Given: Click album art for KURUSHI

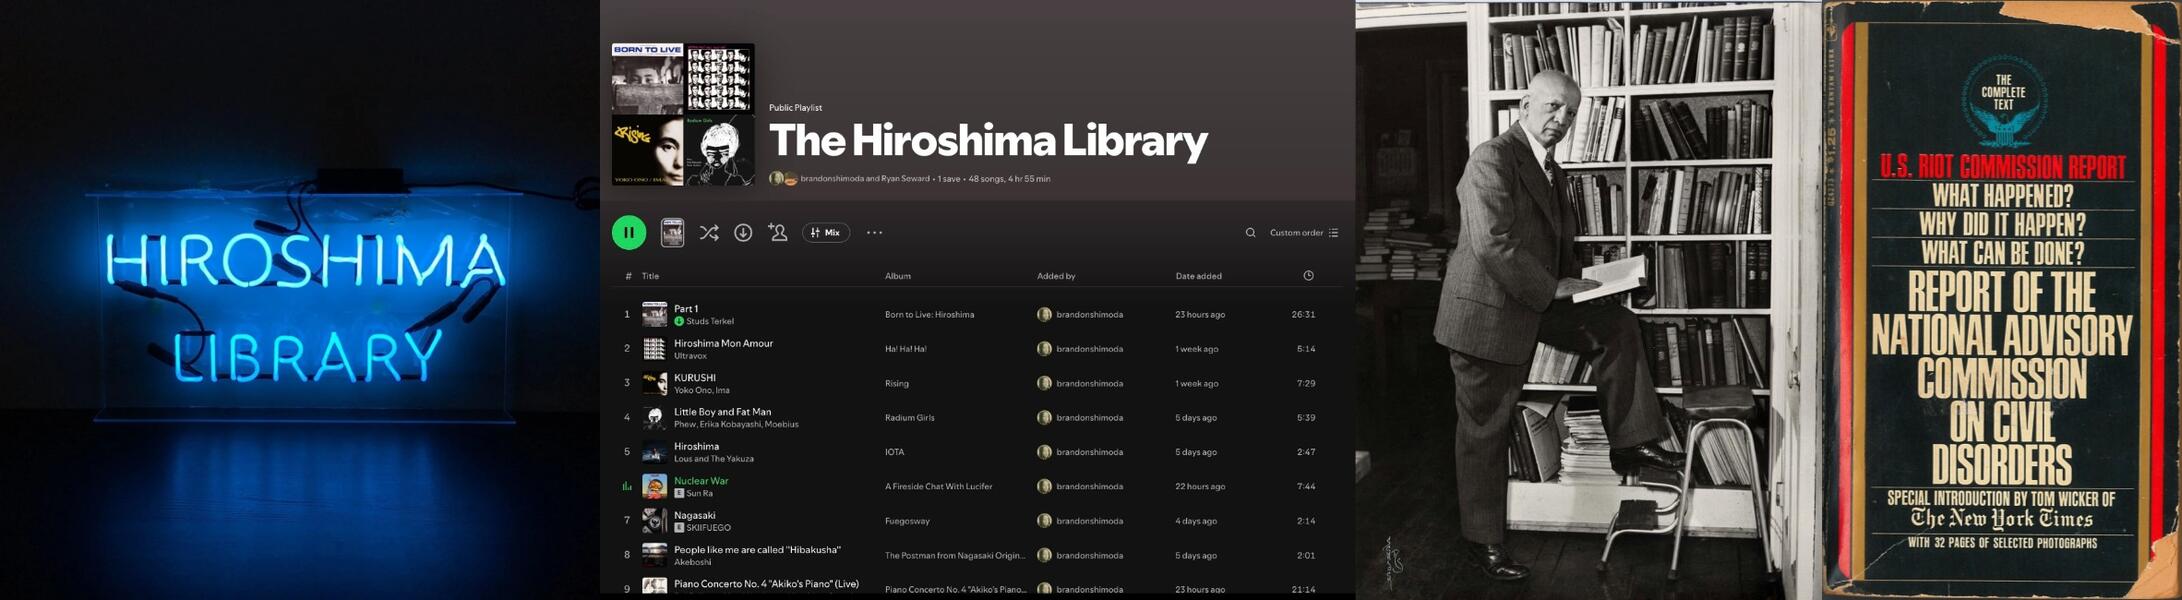Looking at the screenshot, I should [x=654, y=383].
